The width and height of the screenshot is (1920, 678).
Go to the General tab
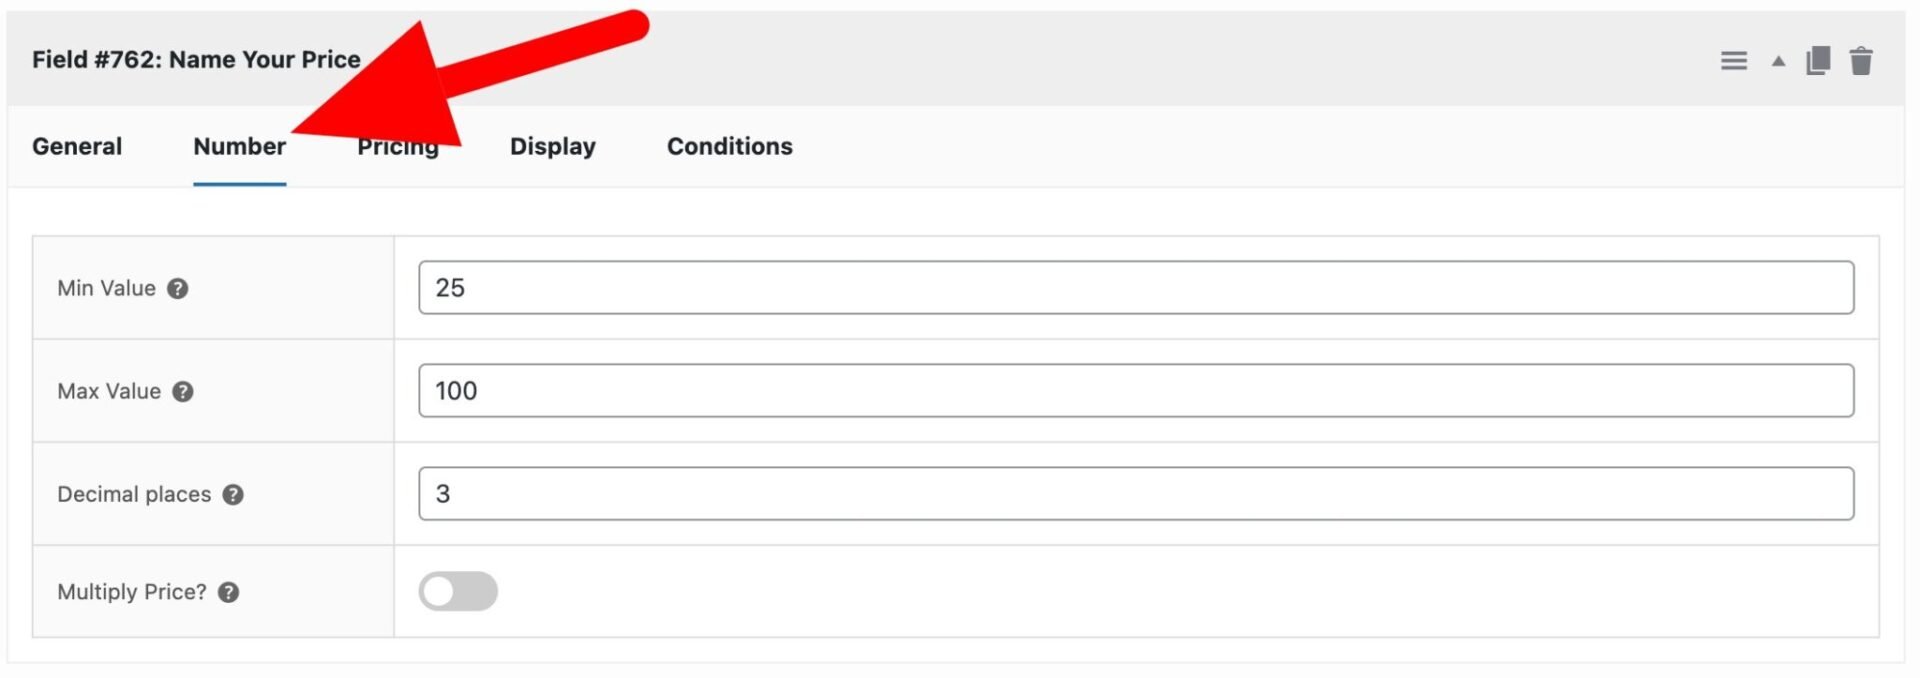click(77, 146)
